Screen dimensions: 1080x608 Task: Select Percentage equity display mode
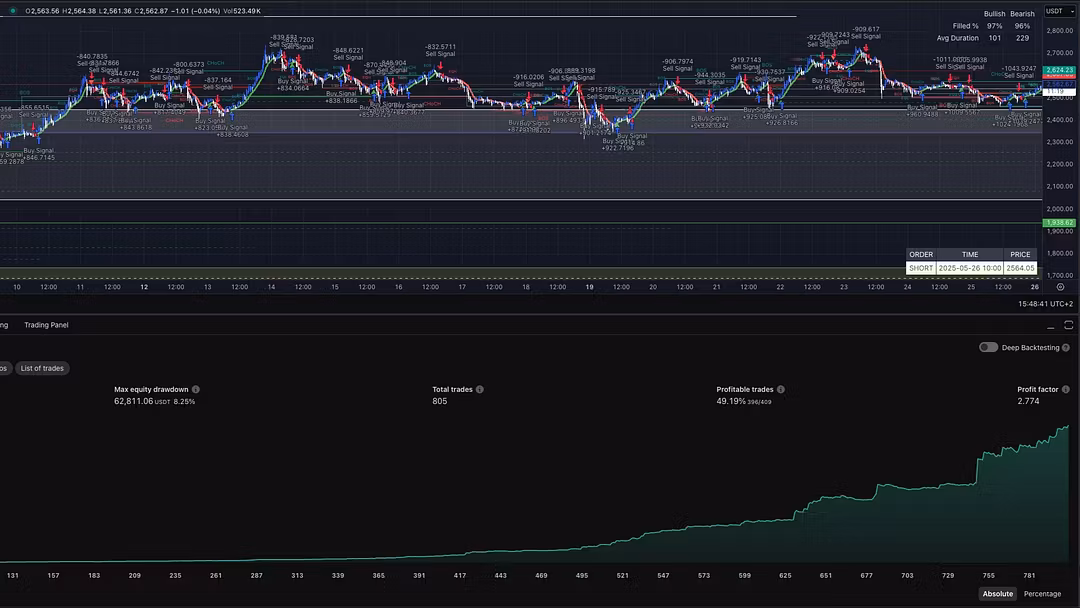click(x=1042, y=594)
